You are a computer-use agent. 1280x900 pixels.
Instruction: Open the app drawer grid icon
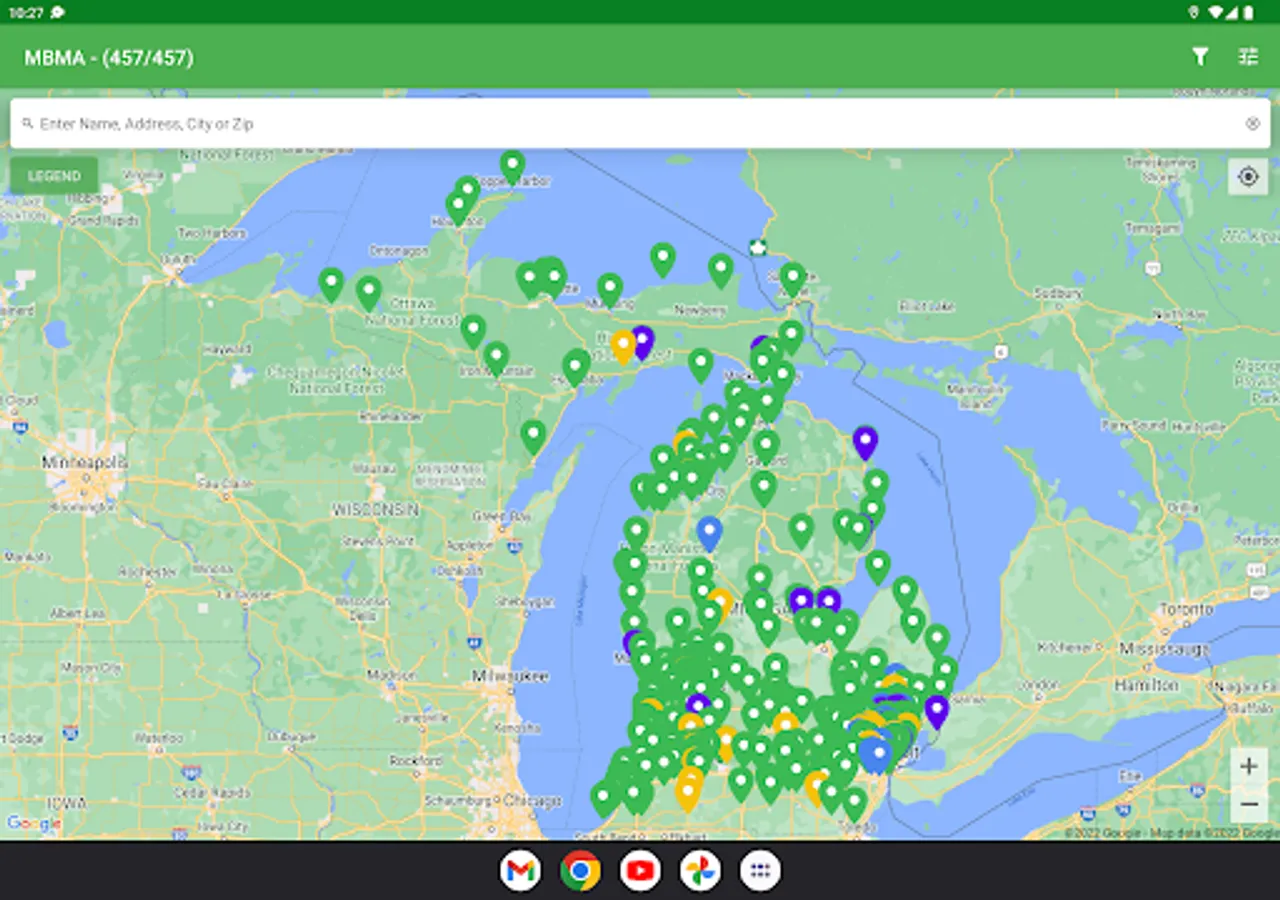[760, 871]
